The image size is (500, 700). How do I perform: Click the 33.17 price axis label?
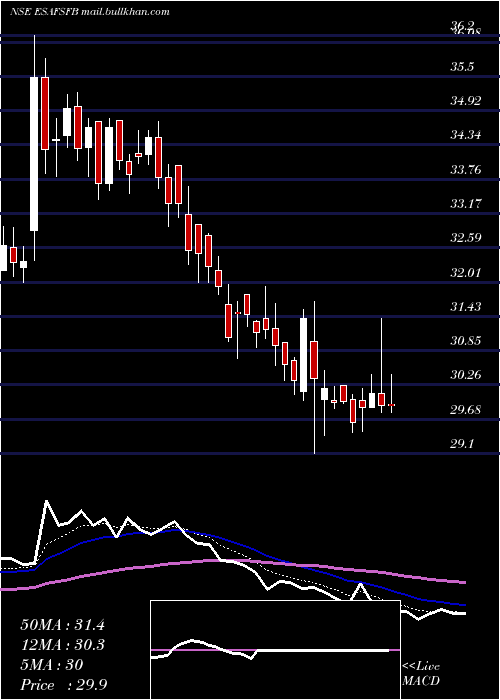[466, 204]
